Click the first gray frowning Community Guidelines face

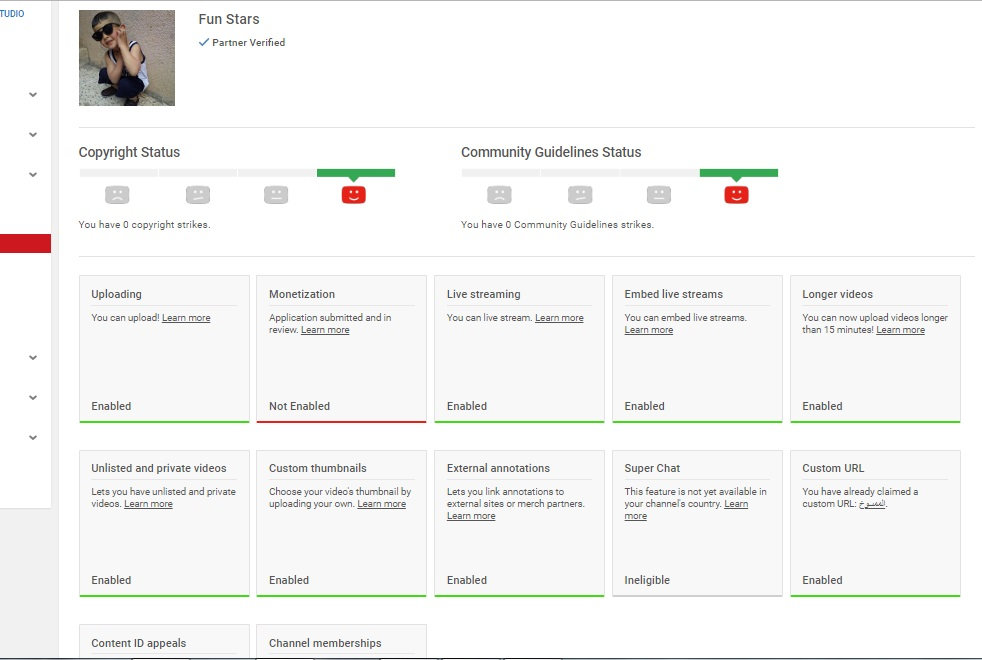[x=499, y=195]
